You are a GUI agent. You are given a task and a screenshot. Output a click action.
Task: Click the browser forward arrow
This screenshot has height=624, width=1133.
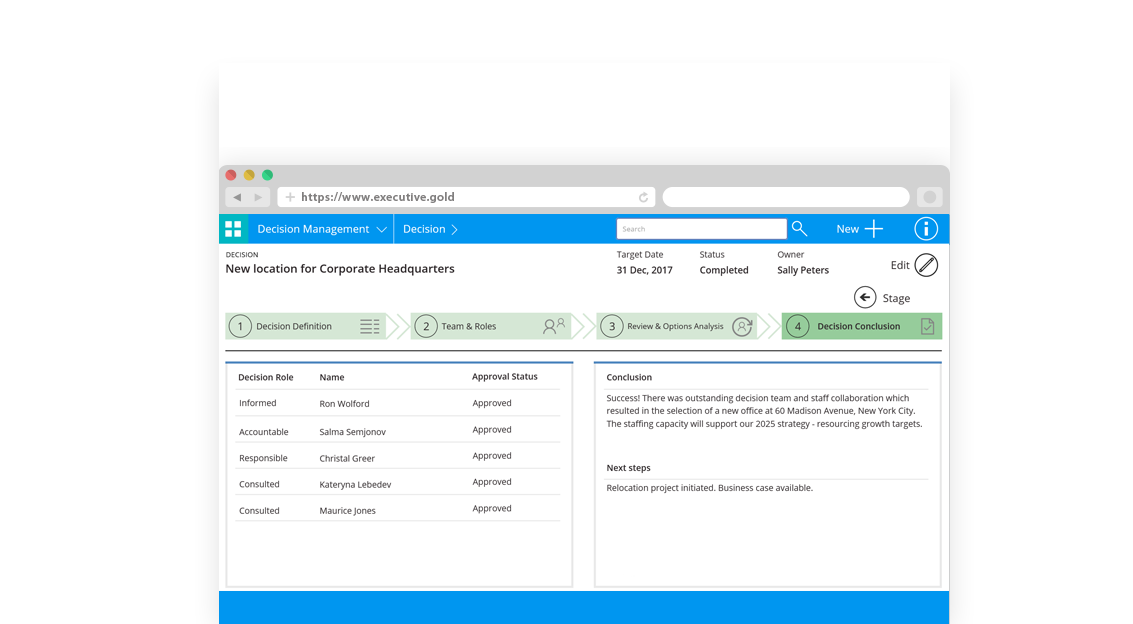click(x=258, y=198)
